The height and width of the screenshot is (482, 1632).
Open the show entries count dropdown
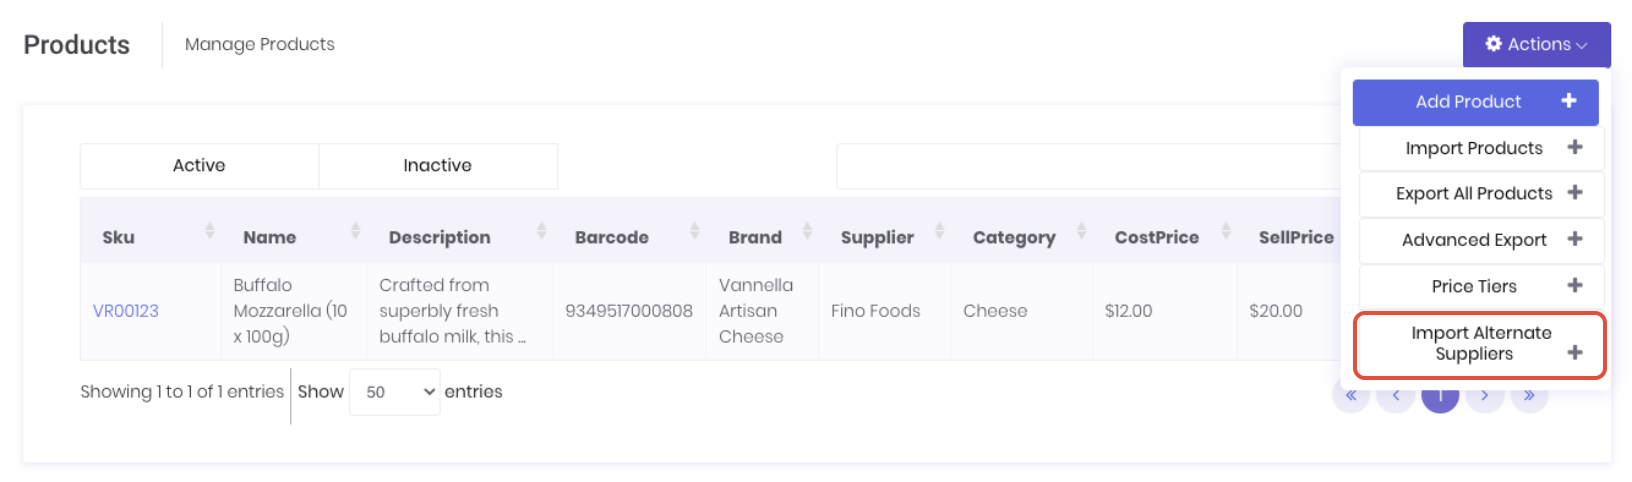(394, 392)
